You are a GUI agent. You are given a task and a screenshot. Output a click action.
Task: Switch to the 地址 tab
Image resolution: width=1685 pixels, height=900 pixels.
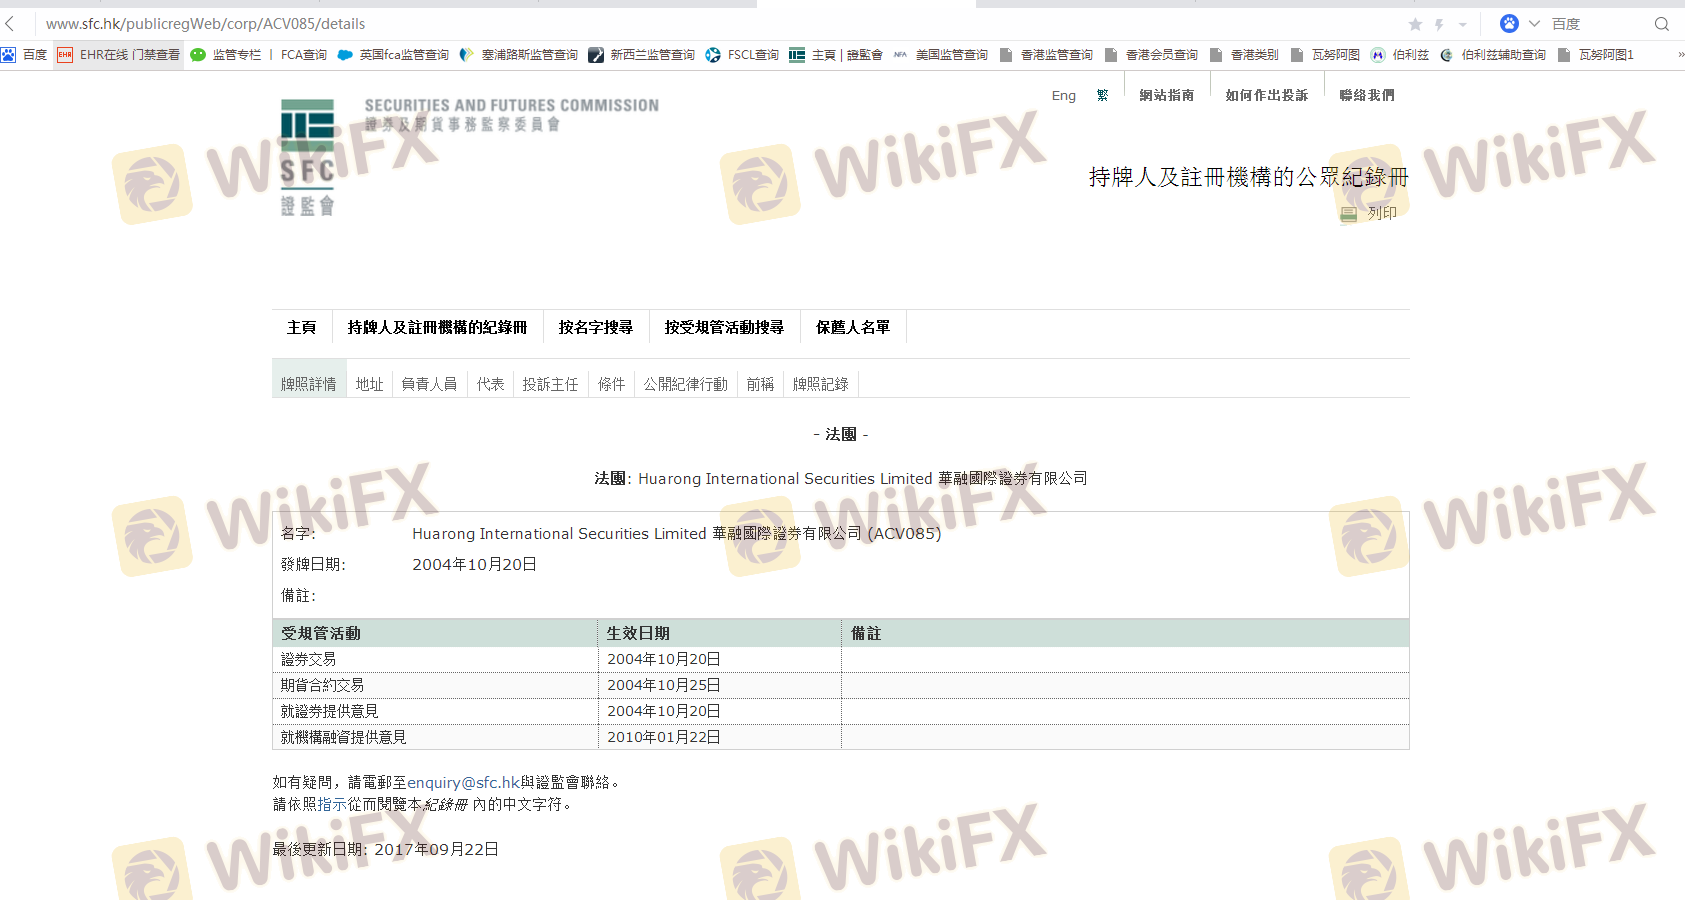coord(370,384)
